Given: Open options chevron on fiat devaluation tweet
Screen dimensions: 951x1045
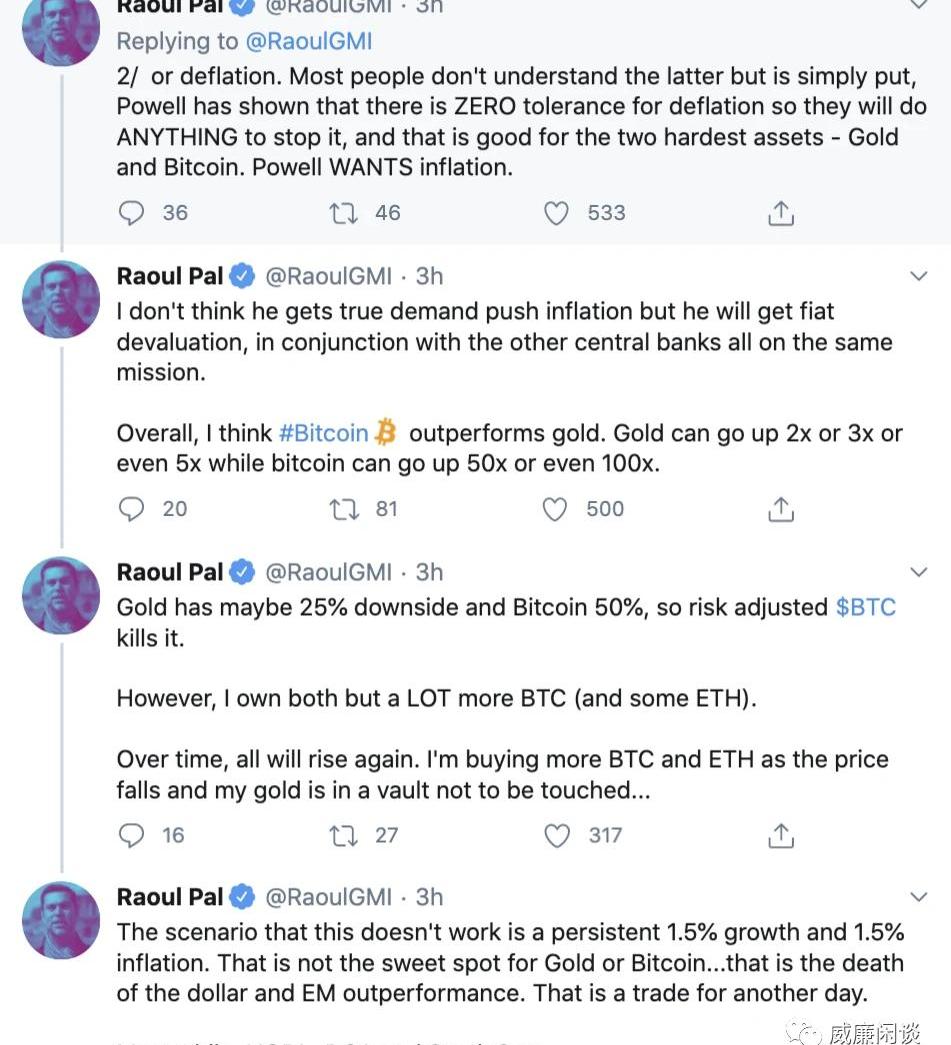Looking at the screenshot, I should (919, 276).
